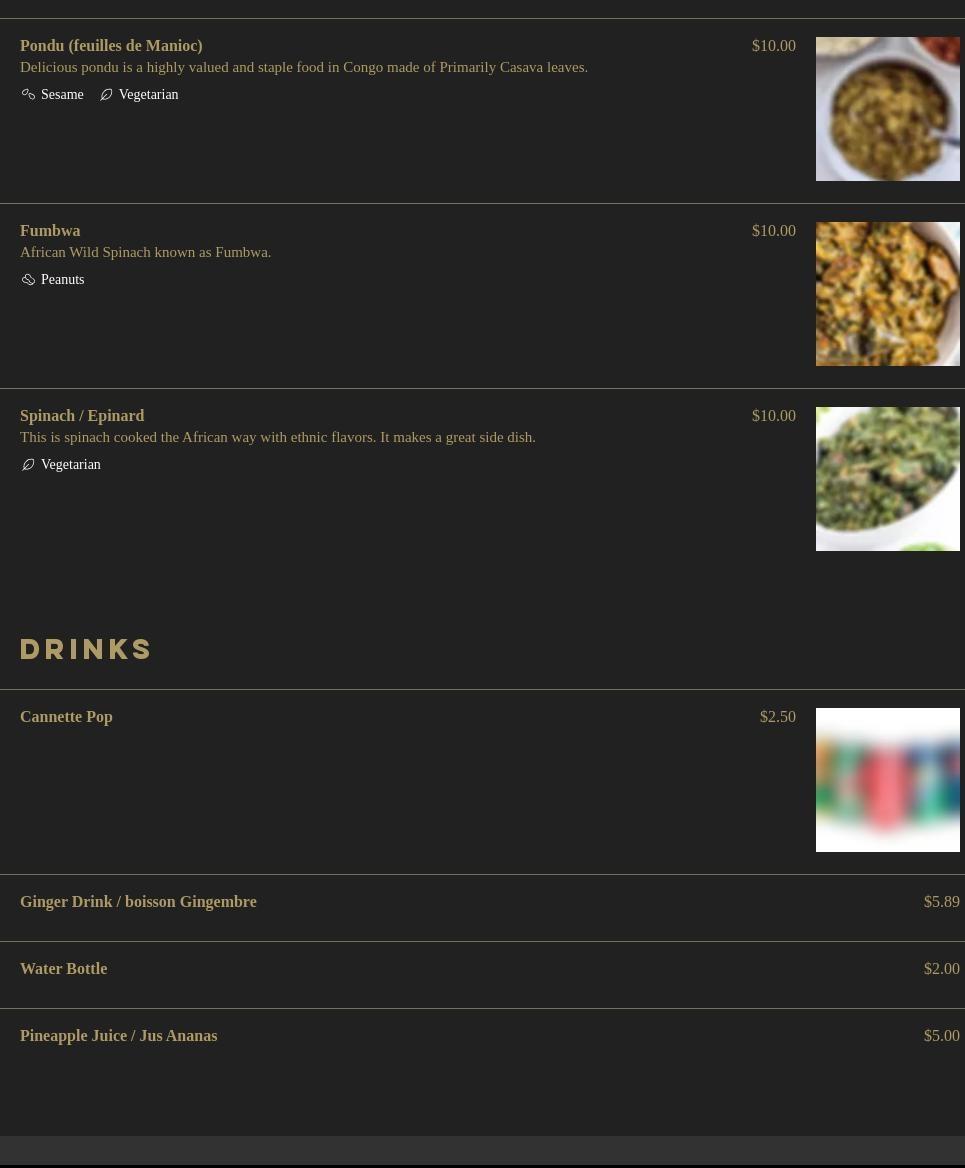This screenshot has width=965, height=1168.
Task: Click the Vegetarian leaf icon under Spinach / Epinard
Action: point(28,465)
